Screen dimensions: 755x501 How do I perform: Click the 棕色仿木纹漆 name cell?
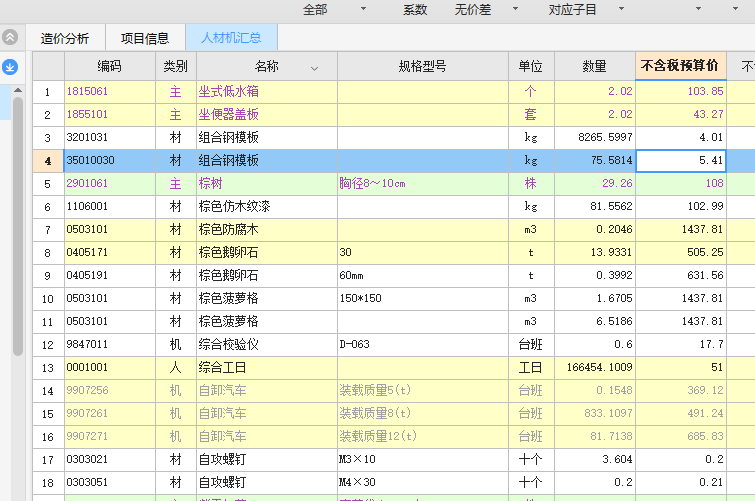pyautogui.click(x=267, y=207)
